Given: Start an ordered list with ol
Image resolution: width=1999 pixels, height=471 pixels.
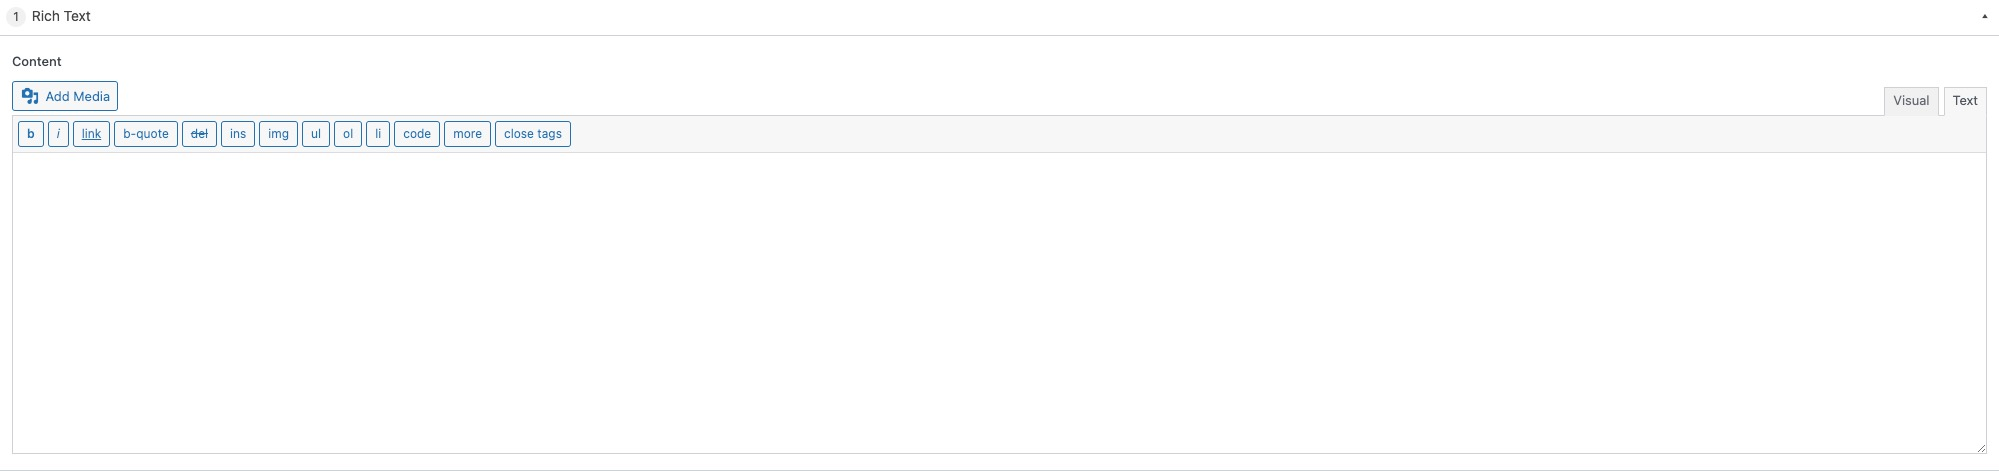Looking at the screenshot, I should (348, 134).
